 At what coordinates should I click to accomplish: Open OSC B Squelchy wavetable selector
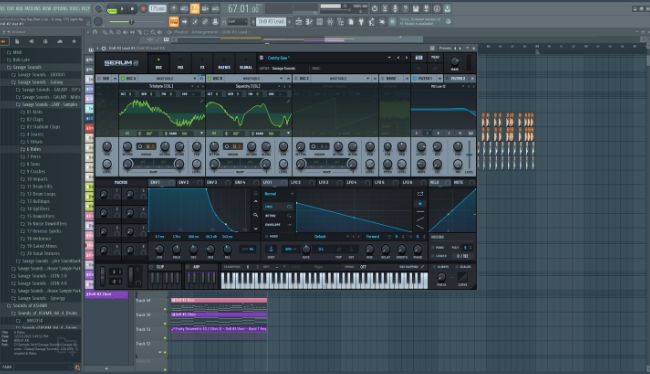pos(248,86)
